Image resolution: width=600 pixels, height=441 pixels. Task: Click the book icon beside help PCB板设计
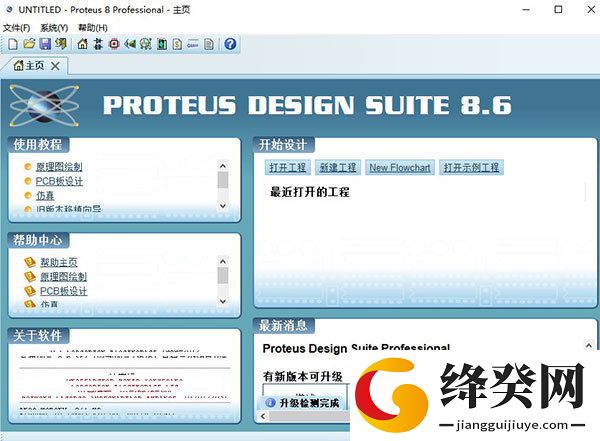tap(30, 291)
